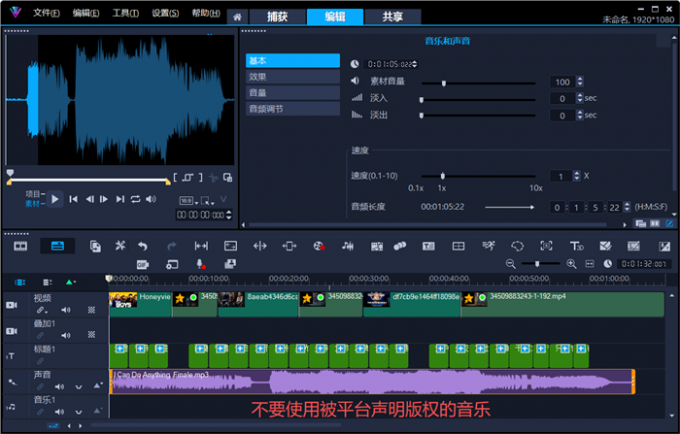The image size is (680, 434).
Task: Open the show all visible tracks toggle
Action: click(x=20, y=282)
